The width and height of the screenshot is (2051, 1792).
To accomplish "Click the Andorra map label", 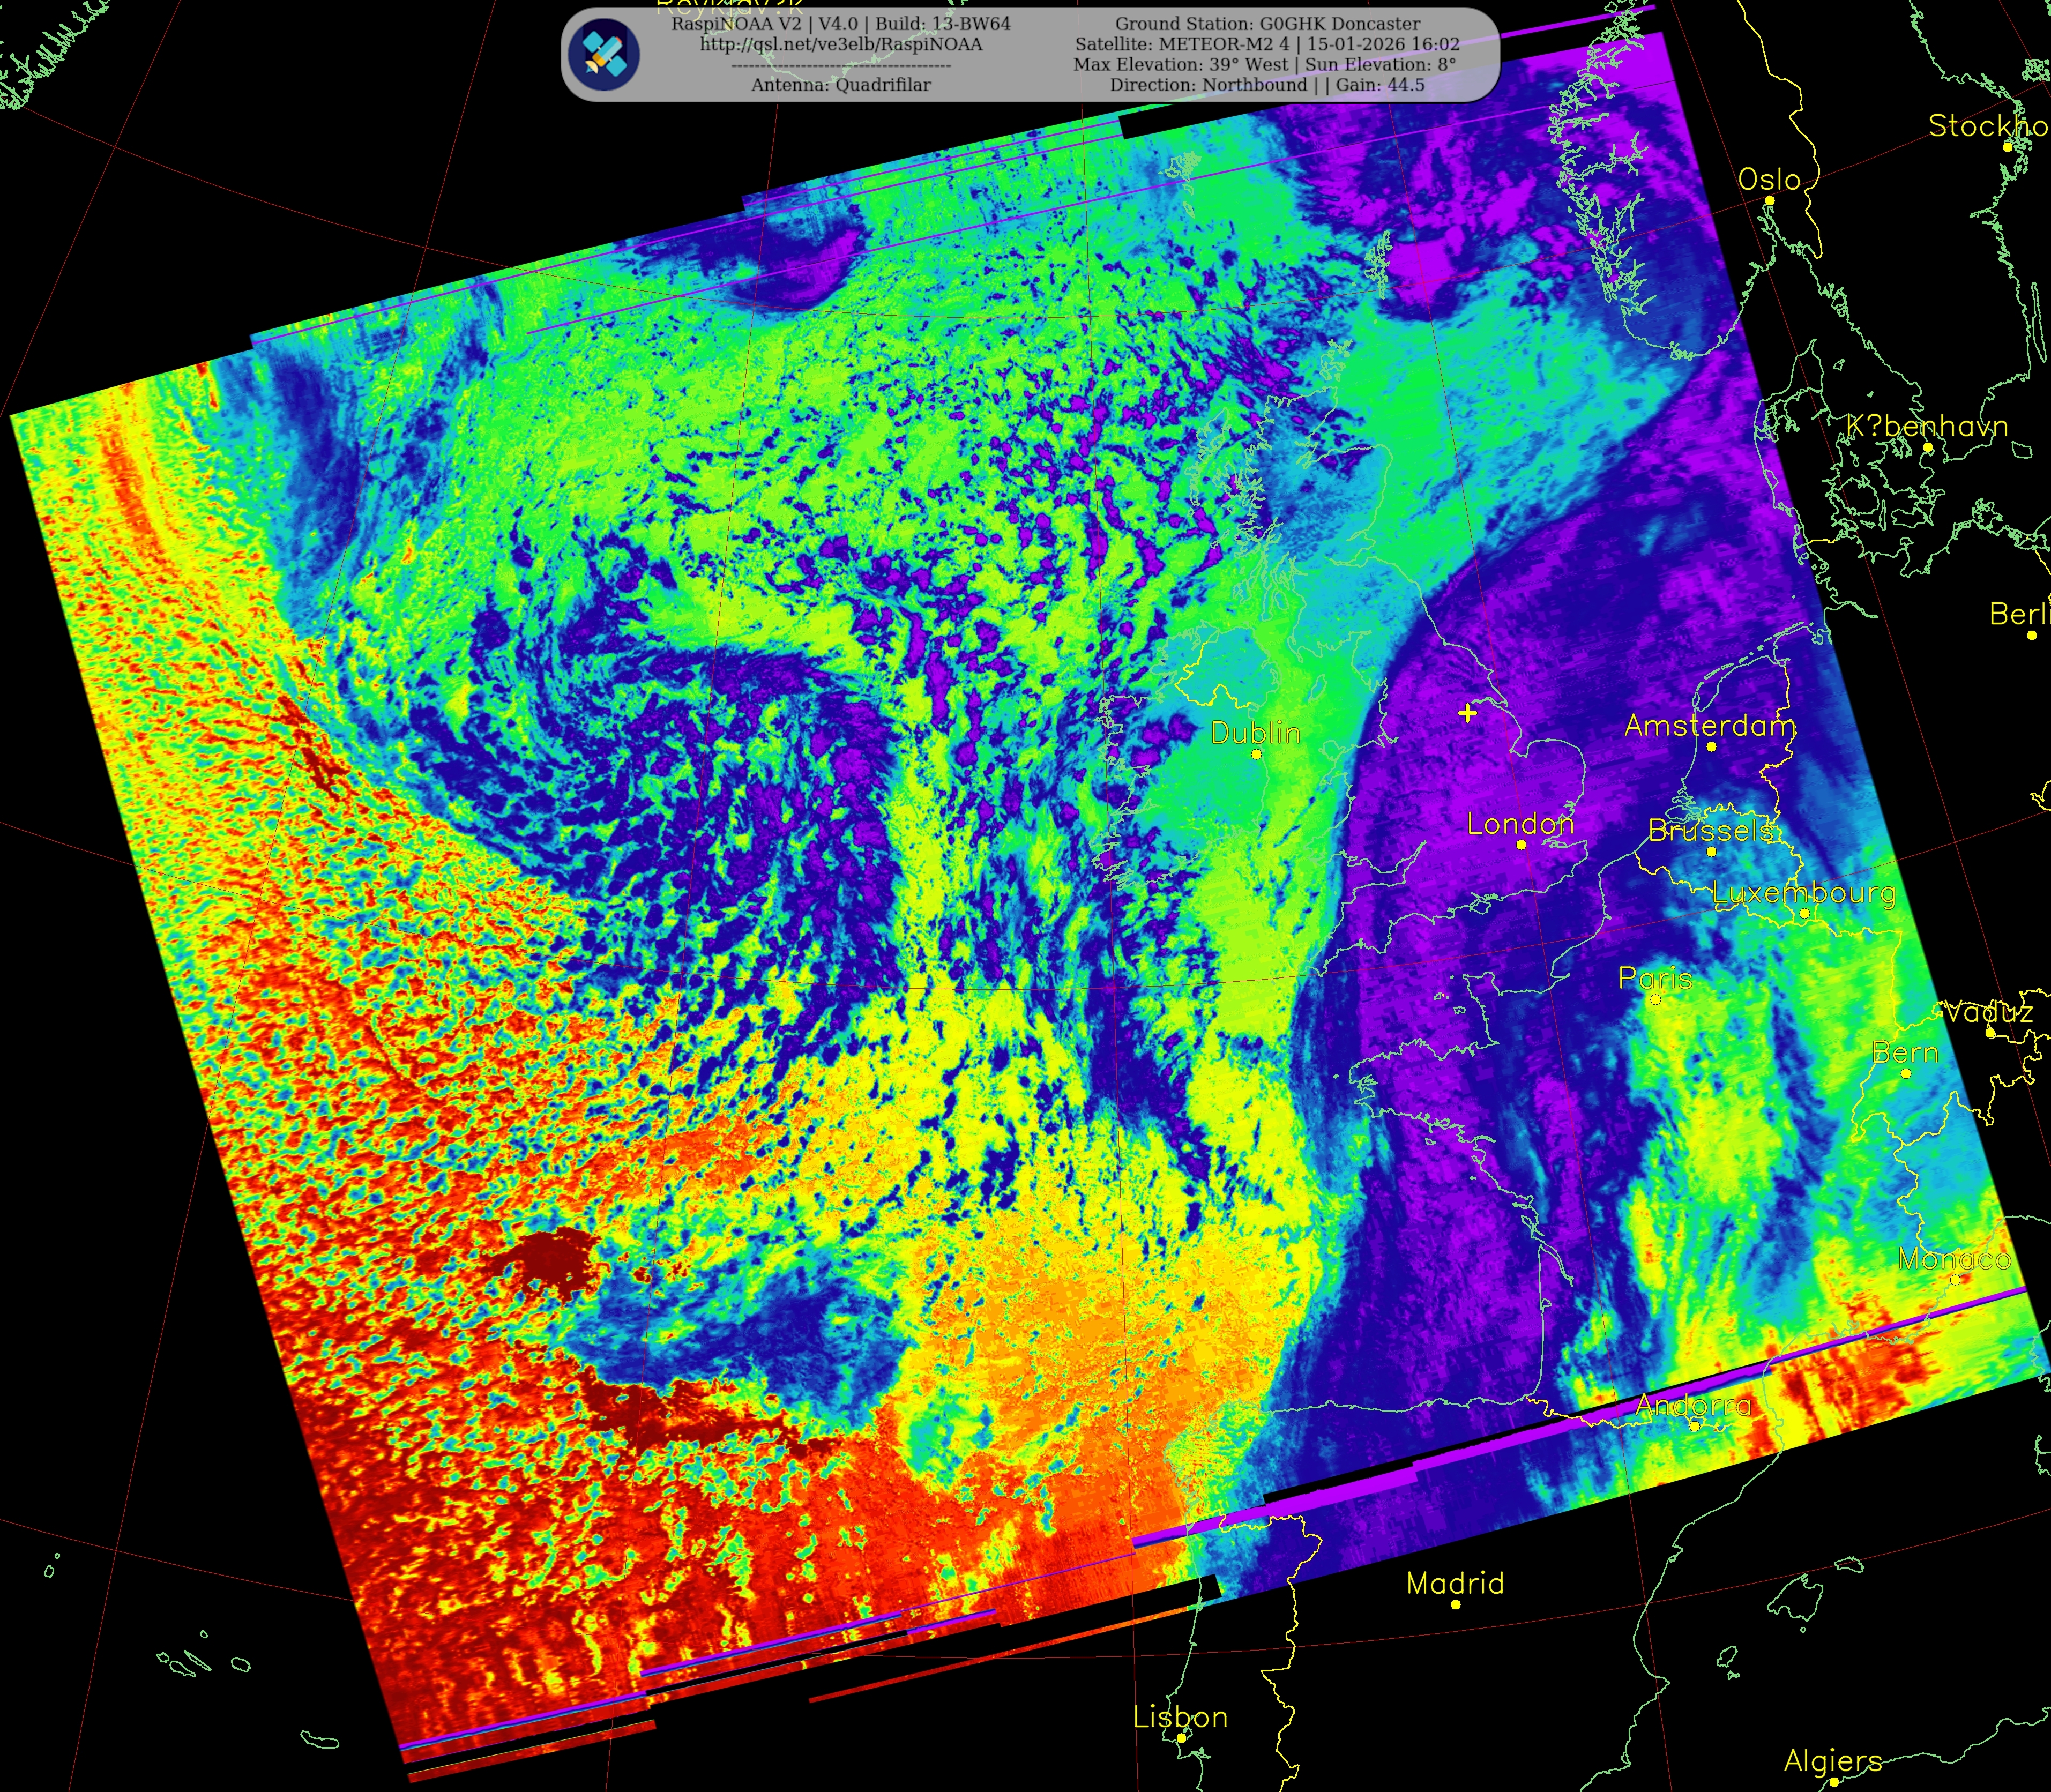I will pyautogui.click(x=1693, y=1405).
